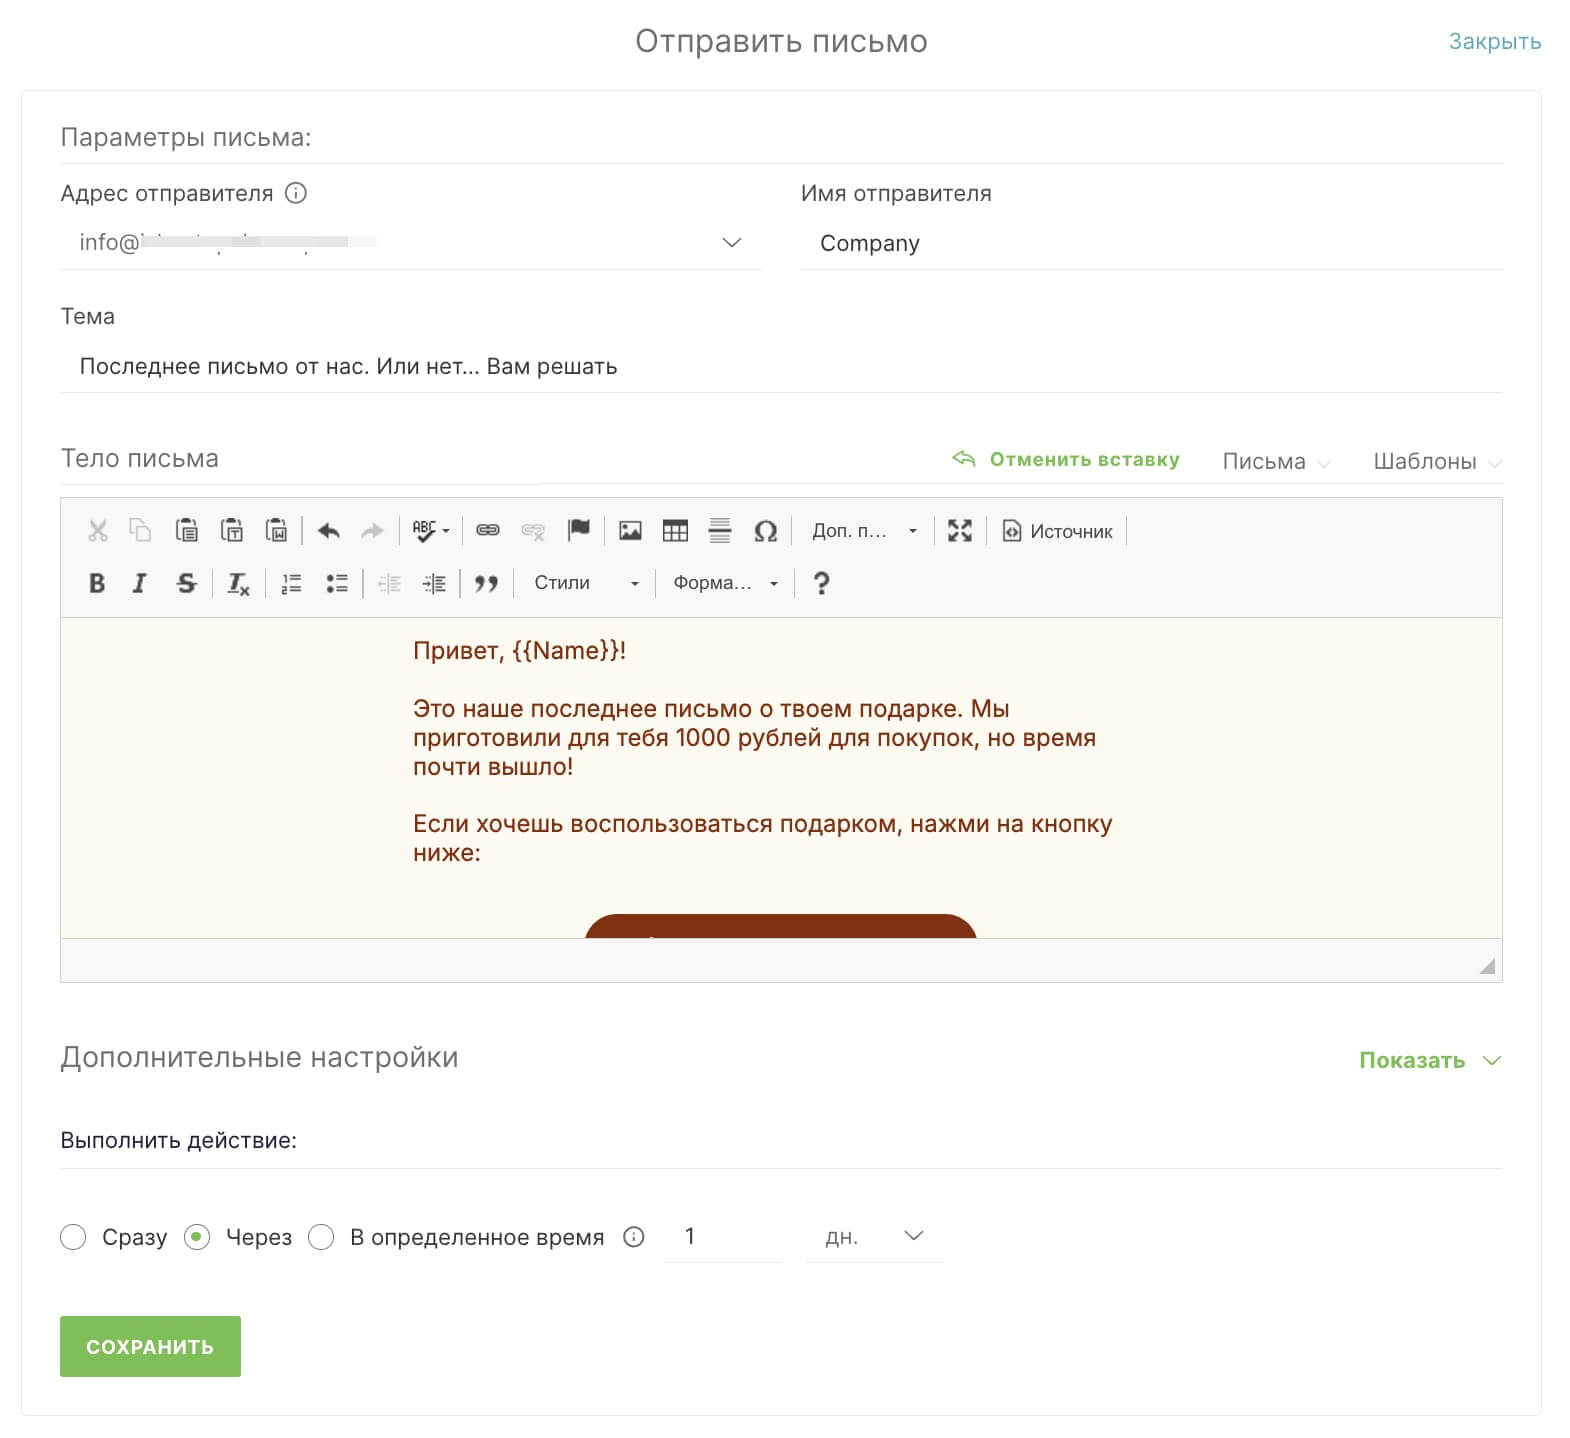Open the Стили styles dropdown
Image resolution: width=1570 pixels, height=1438 pixels.
click(586, 583)
